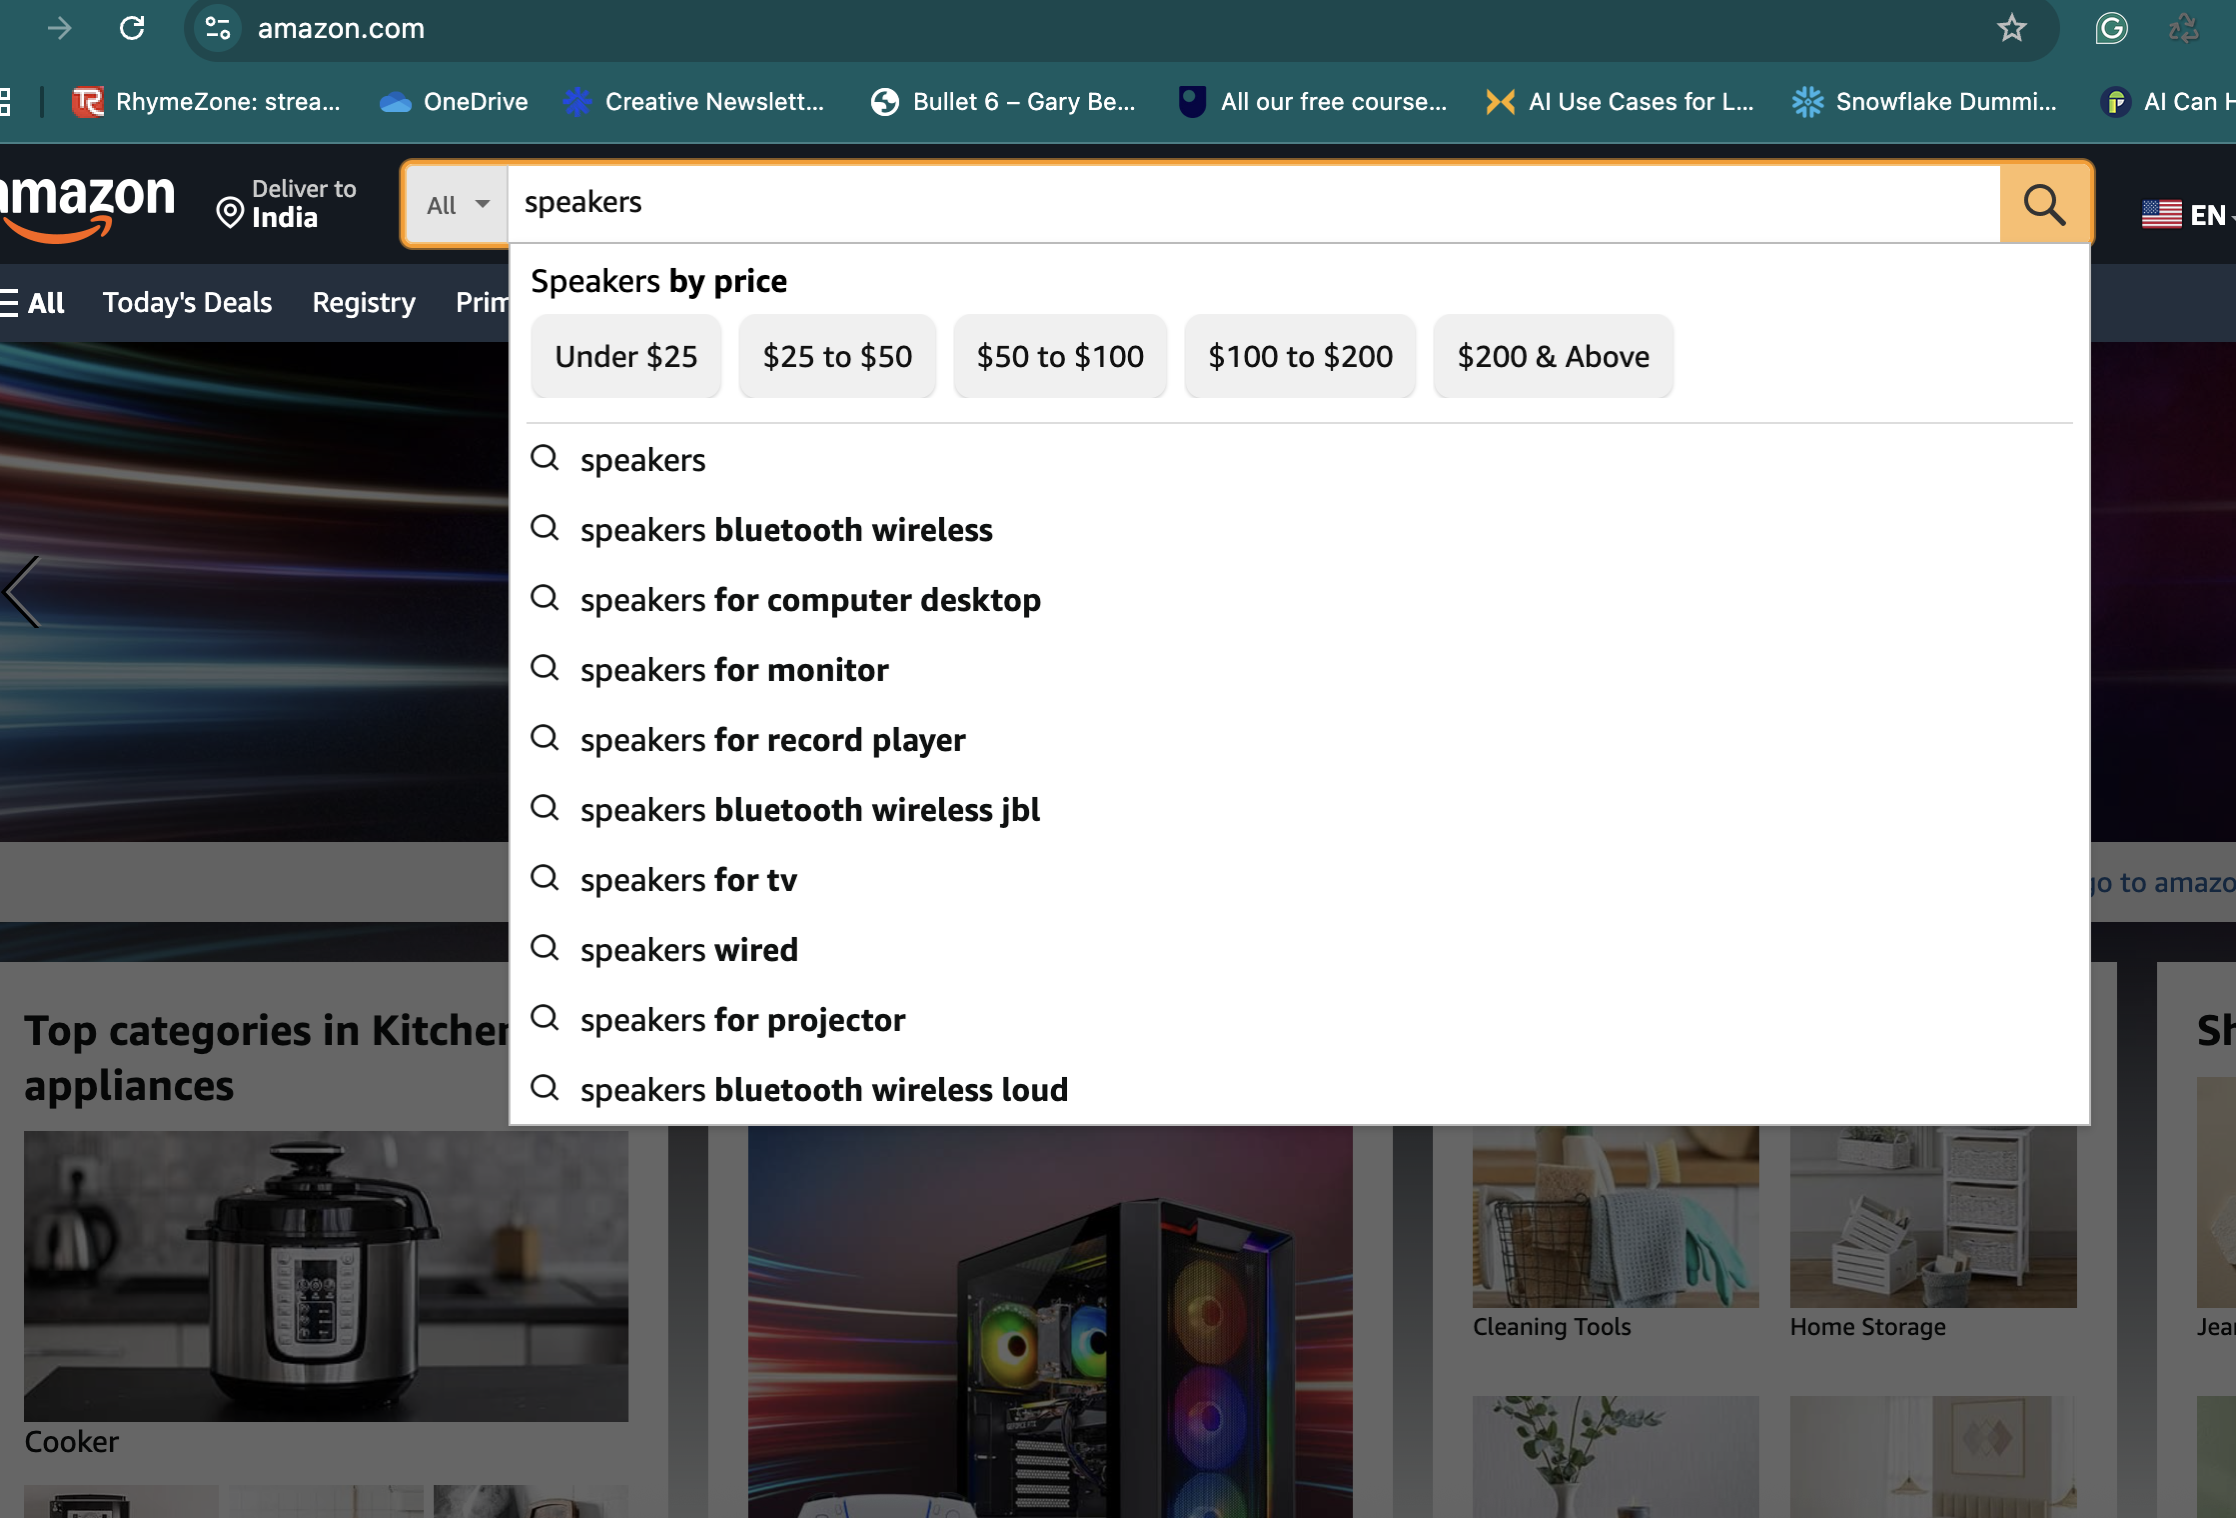The width and height of the screenshot is (2236, 1518).
Task: Open Today's Deals nav item
Action: pyautogui.click(x=187, y=302)
